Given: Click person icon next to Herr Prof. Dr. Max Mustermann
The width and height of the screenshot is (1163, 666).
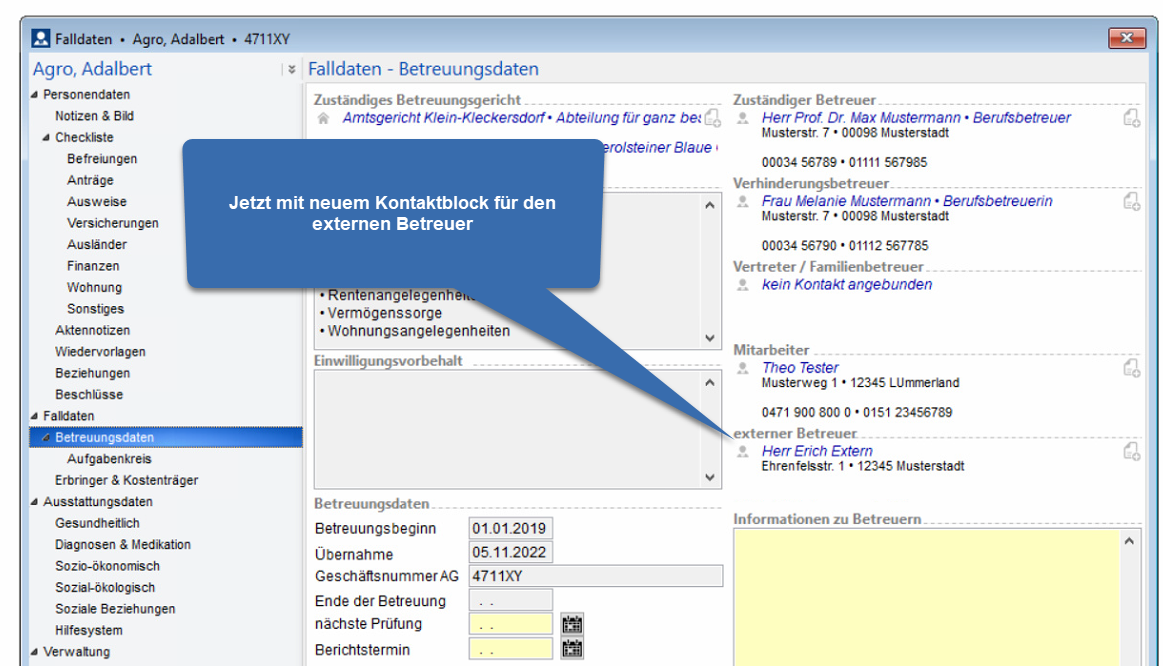Looking at the screenshot, I should tap(742, 119).
